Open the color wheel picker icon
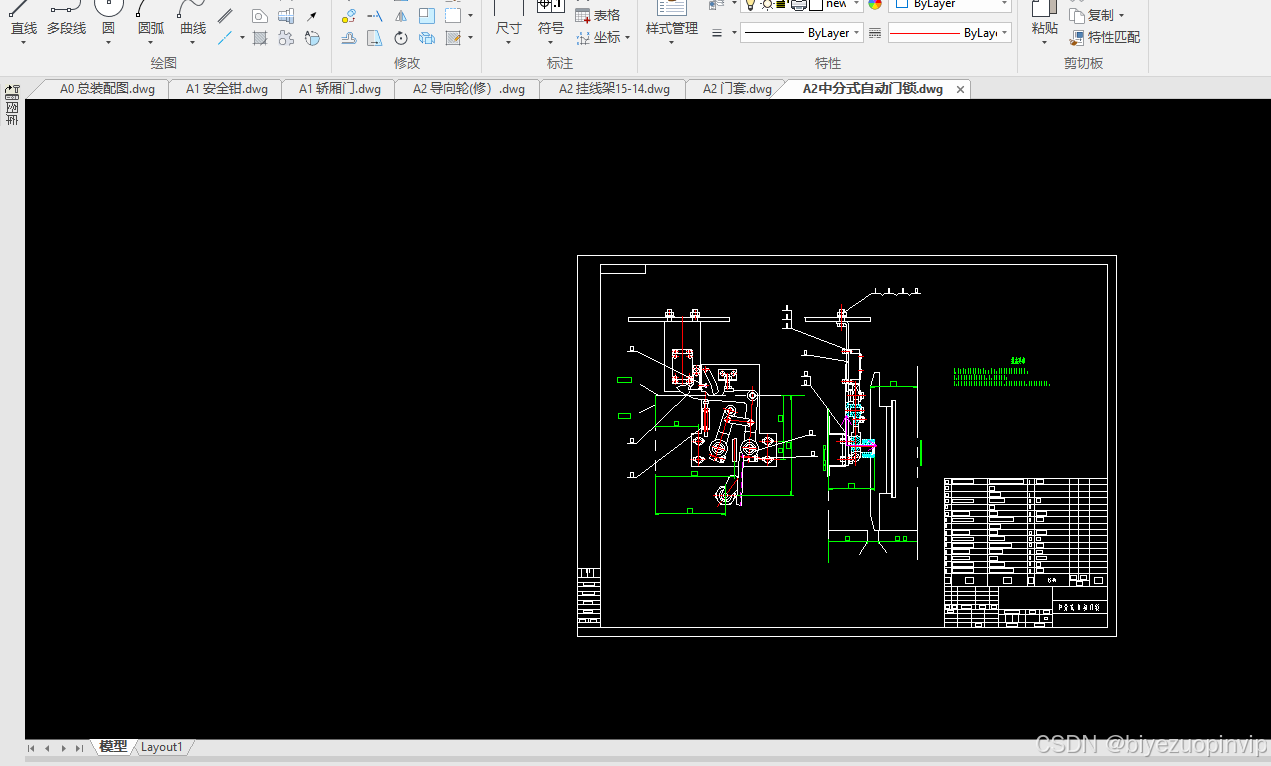1271x766 pixels. click(x=875, y=4)
